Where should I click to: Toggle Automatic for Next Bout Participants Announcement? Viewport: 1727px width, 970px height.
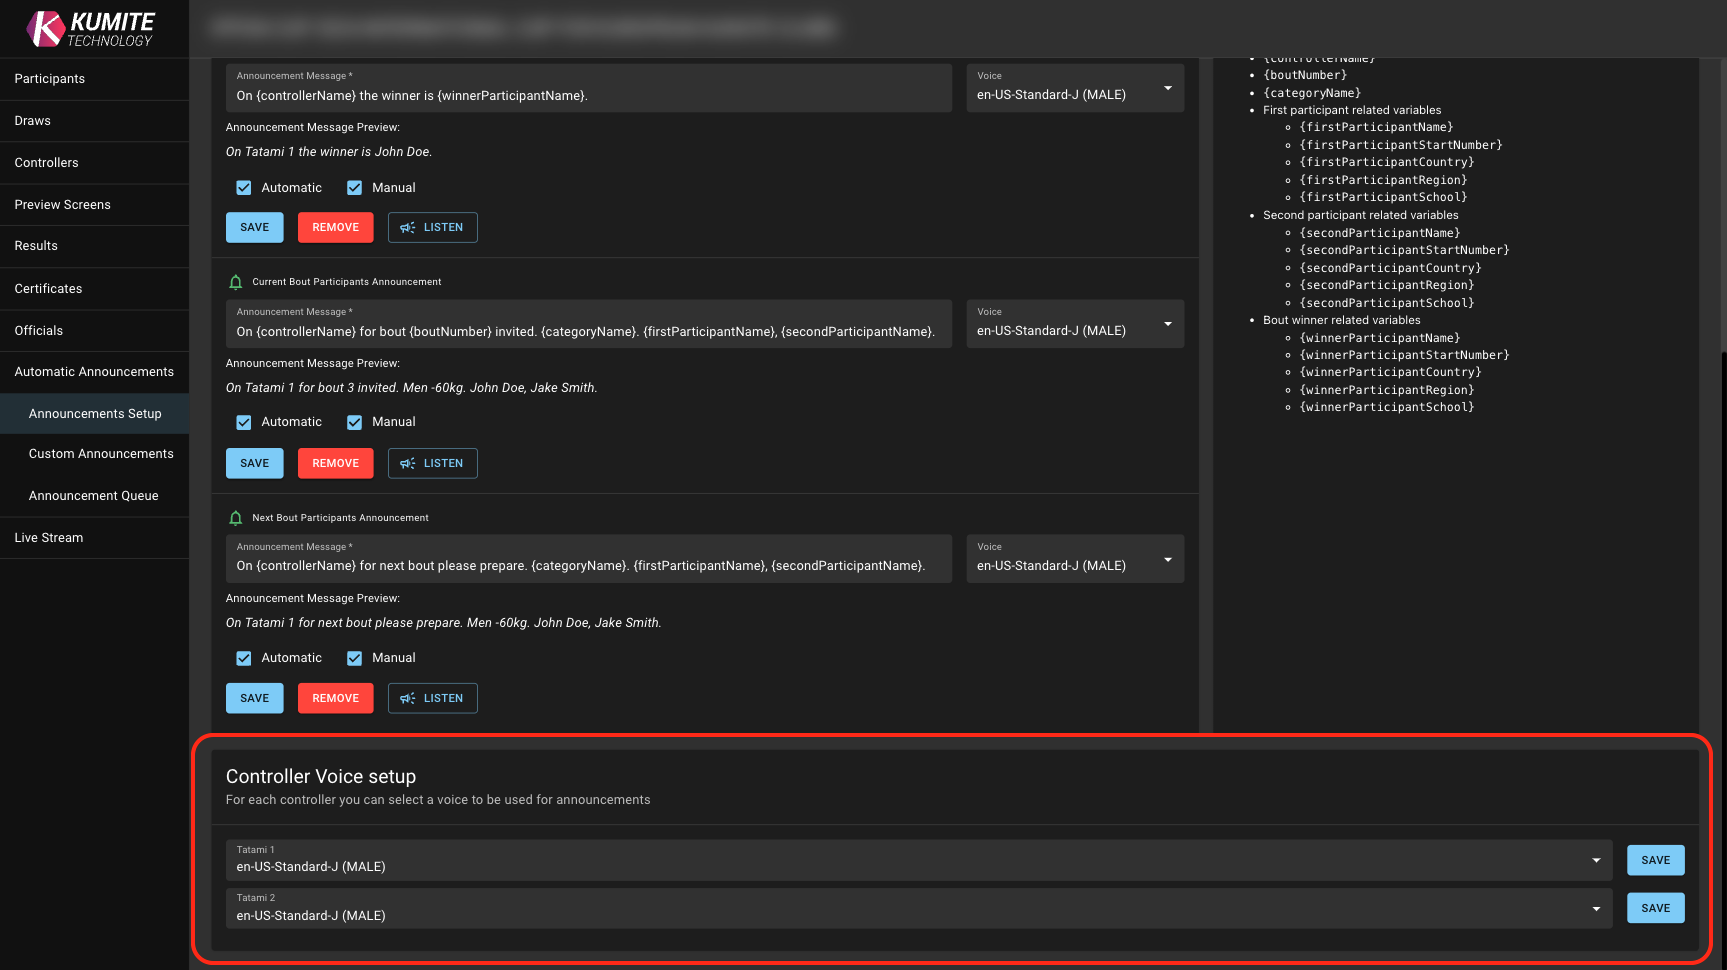tap(244, 658)
